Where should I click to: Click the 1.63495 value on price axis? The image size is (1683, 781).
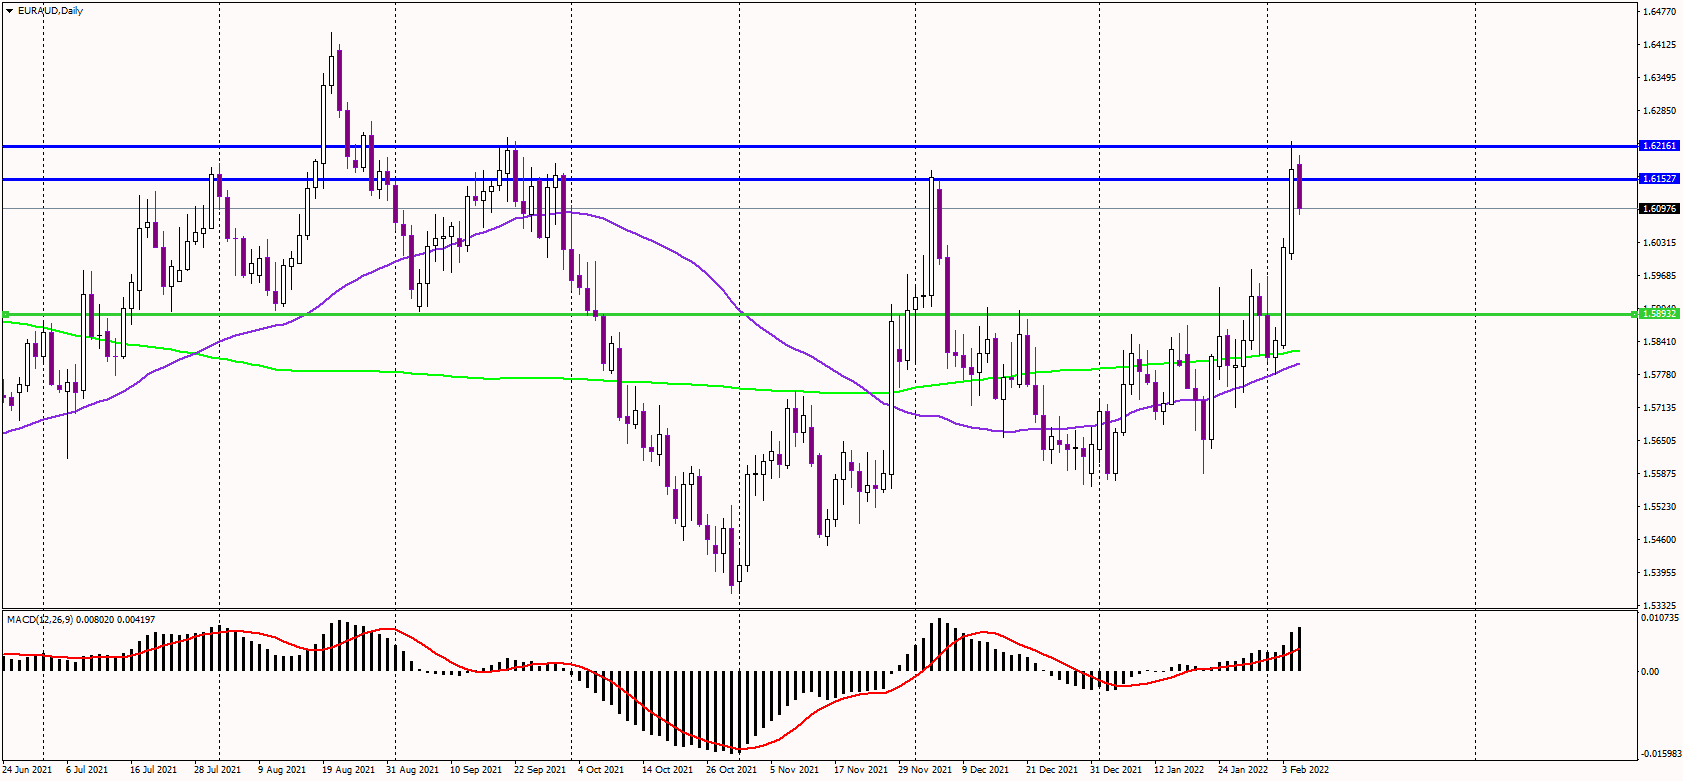pos(1660,78)
